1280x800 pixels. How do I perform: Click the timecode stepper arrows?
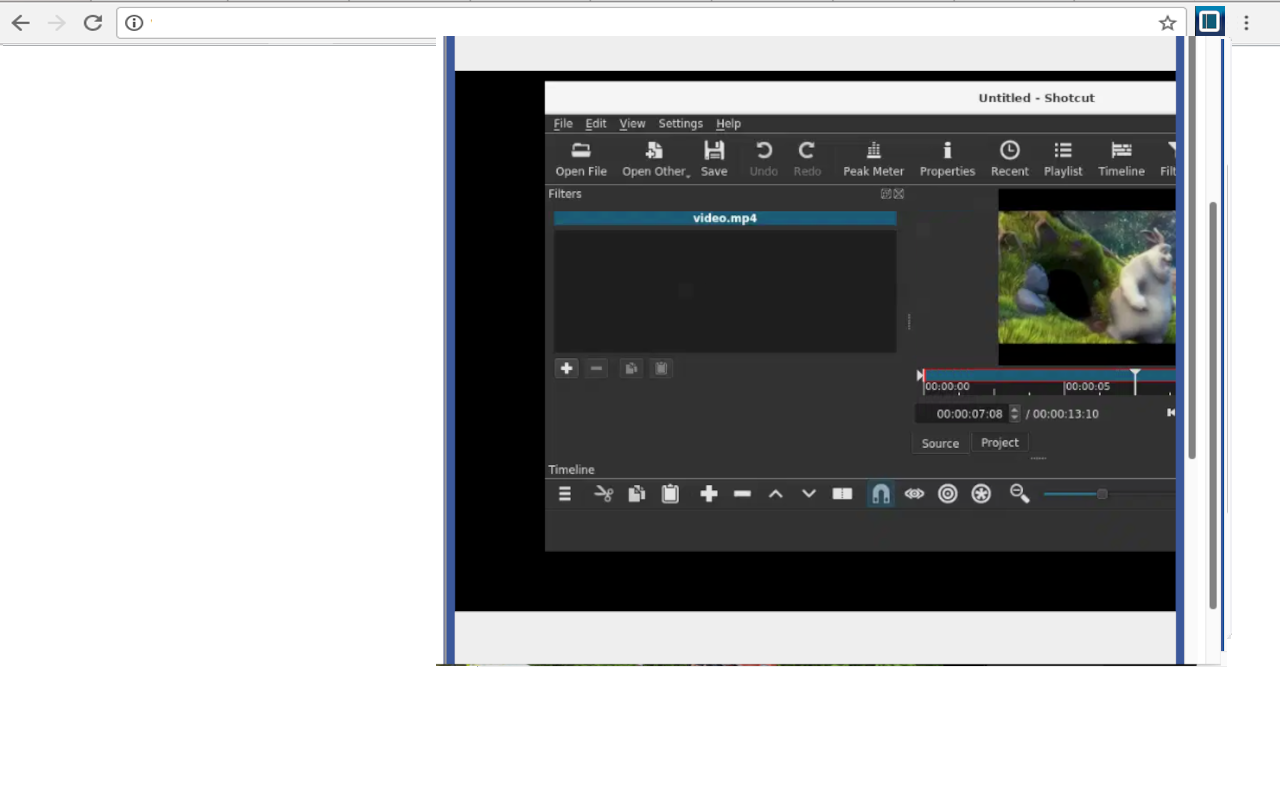[x=1014, y=413]
